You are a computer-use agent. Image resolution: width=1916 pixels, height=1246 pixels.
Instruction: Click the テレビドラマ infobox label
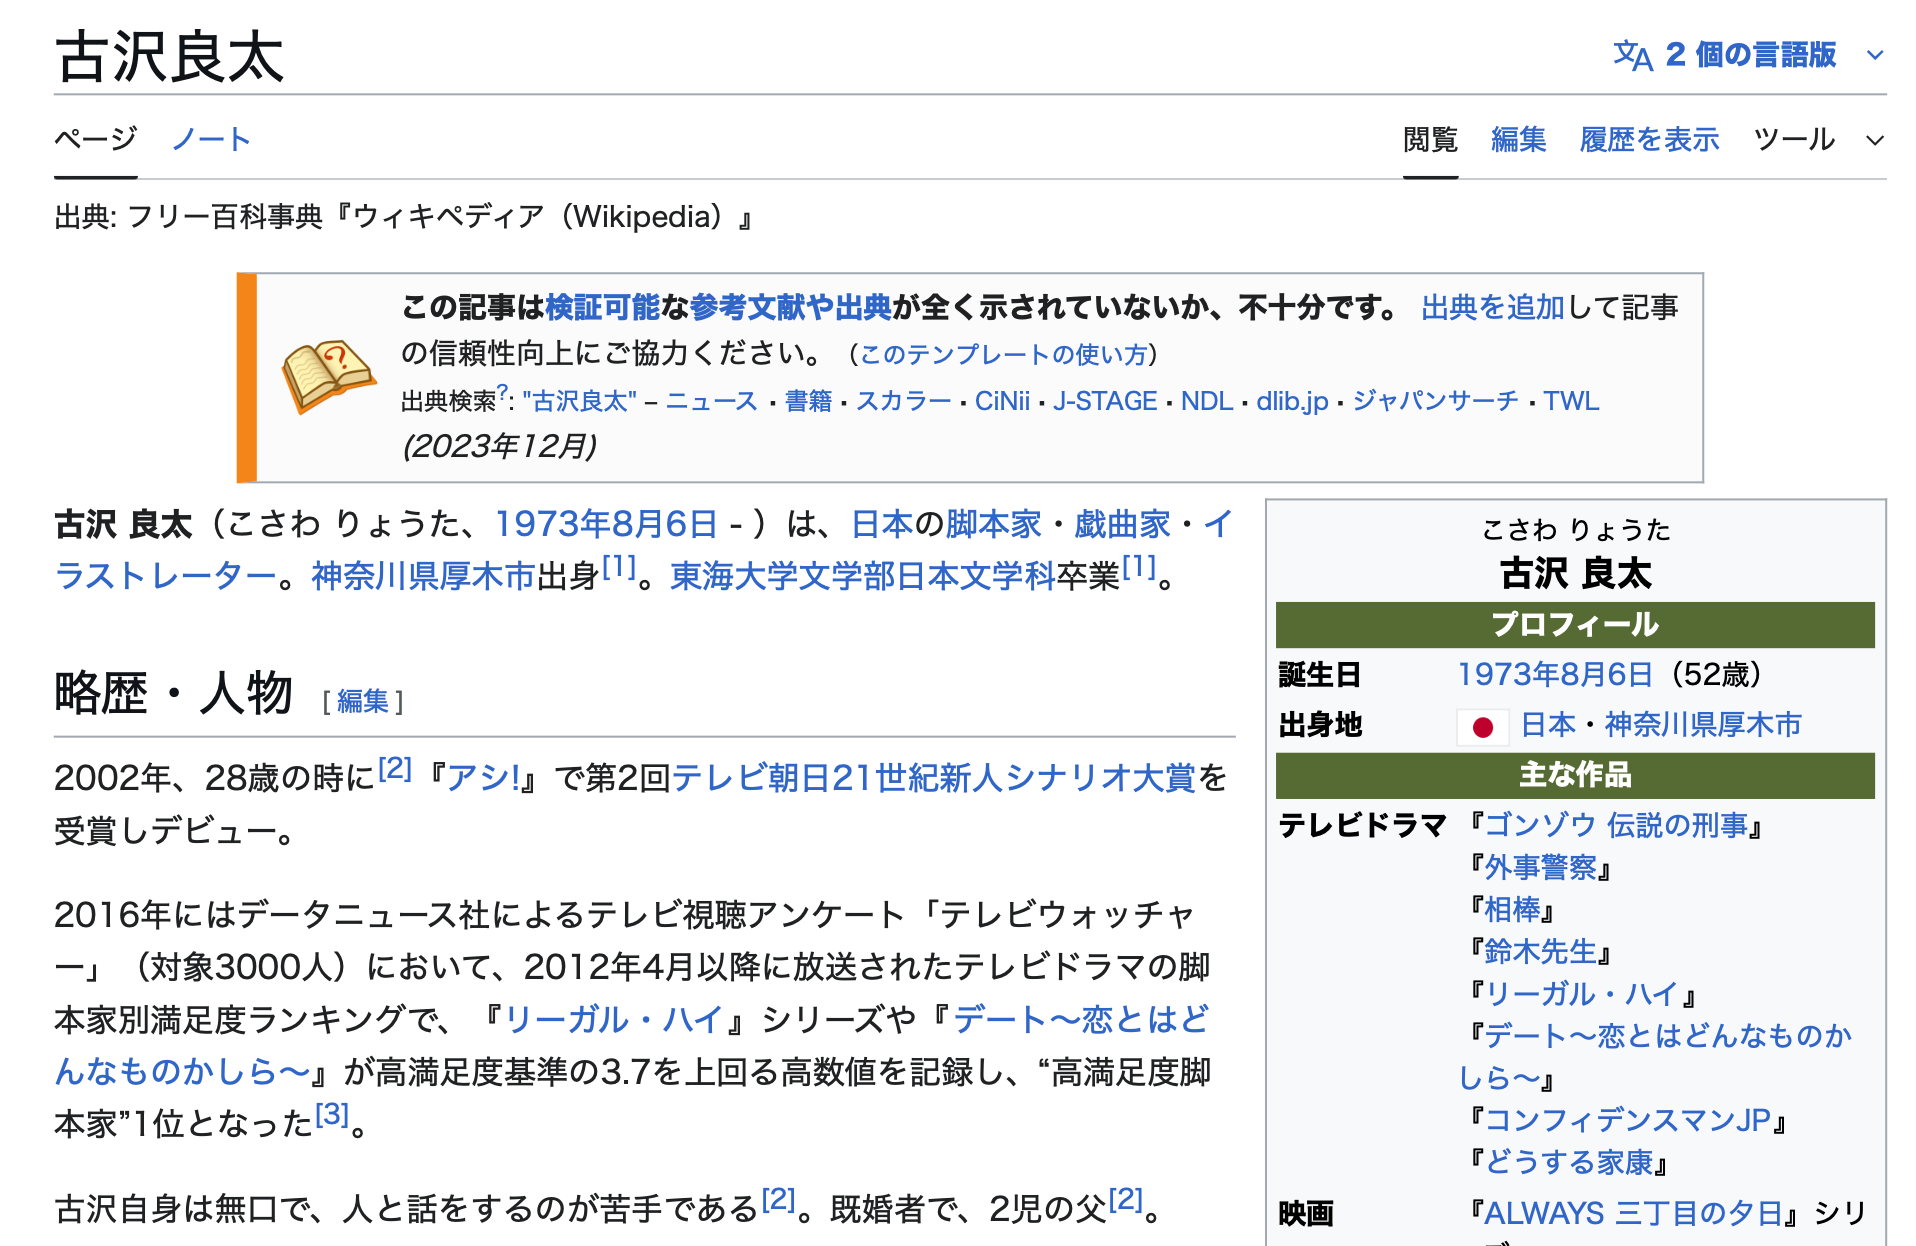[x=1362, y=825]
